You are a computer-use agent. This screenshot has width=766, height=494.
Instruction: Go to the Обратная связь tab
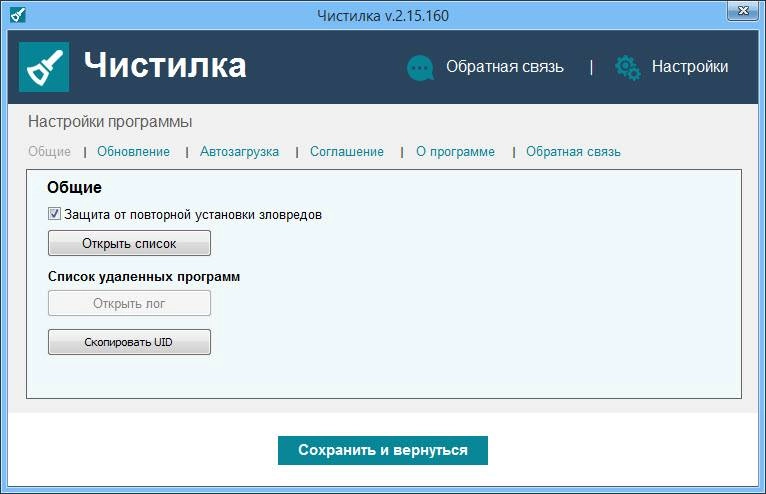[x=573, y=151]
